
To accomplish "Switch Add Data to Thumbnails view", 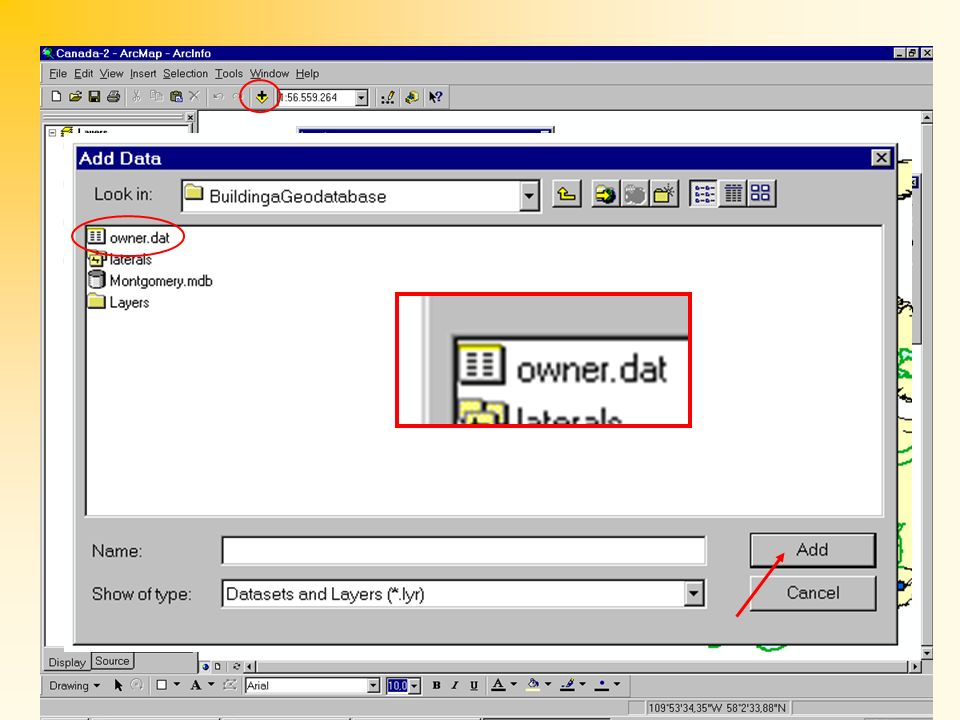I will pyautogui.click(x=761, y=193).
